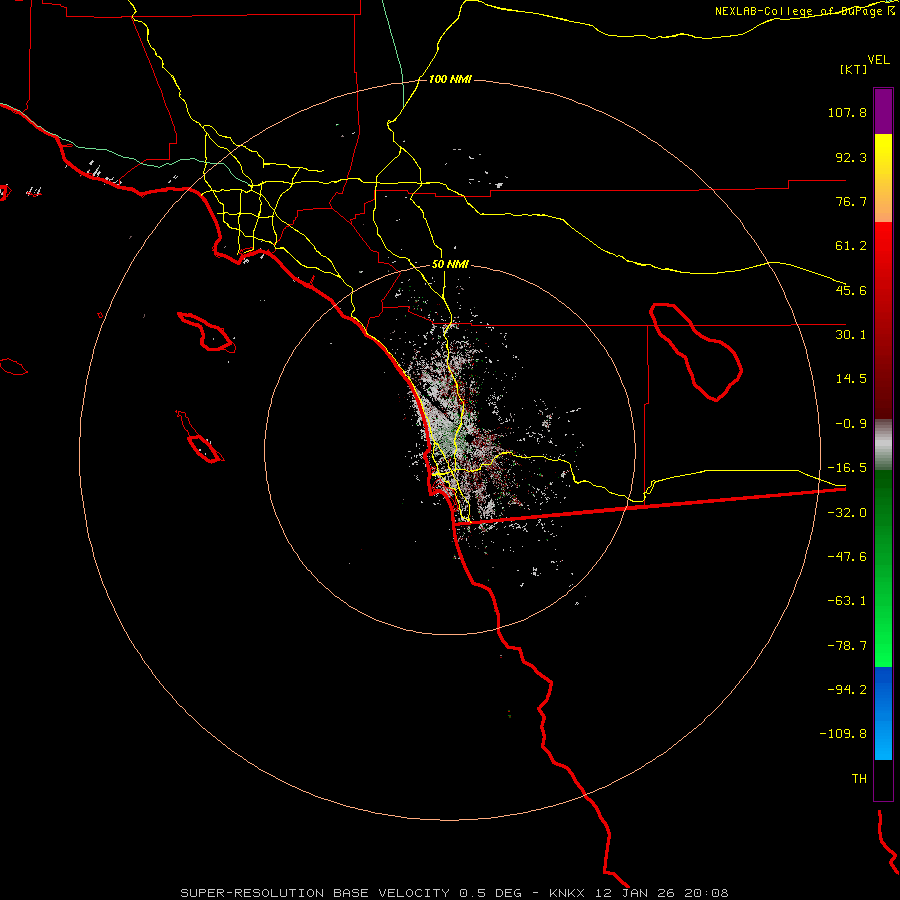Select the 50 NMI range ring label

tap(450, 265)
